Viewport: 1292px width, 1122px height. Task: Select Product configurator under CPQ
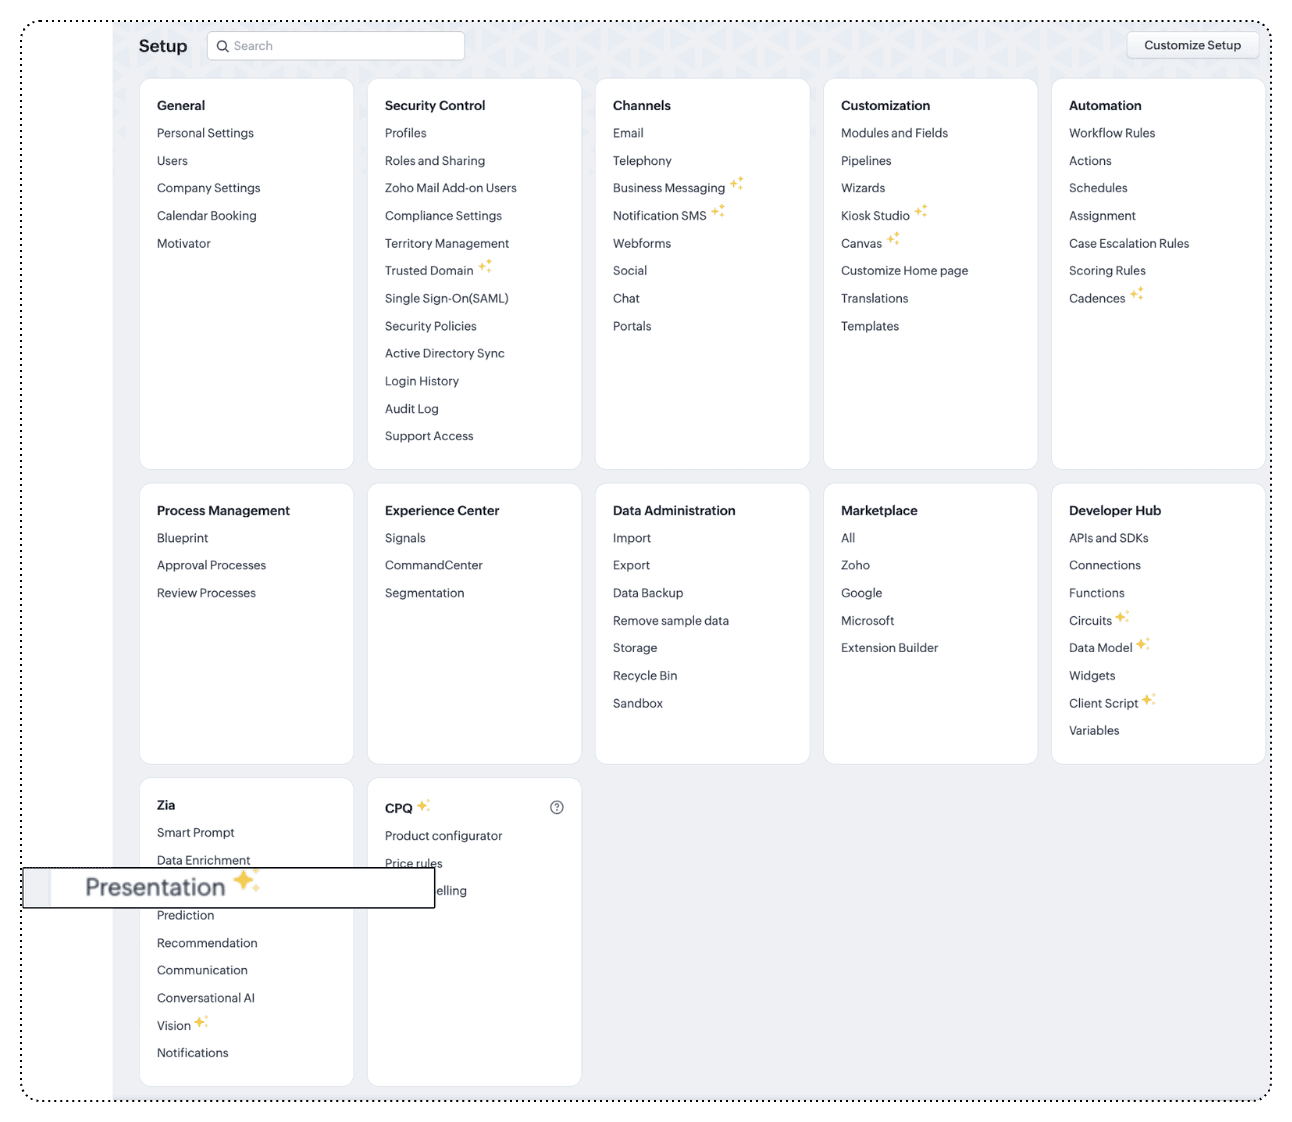(443, 836)
